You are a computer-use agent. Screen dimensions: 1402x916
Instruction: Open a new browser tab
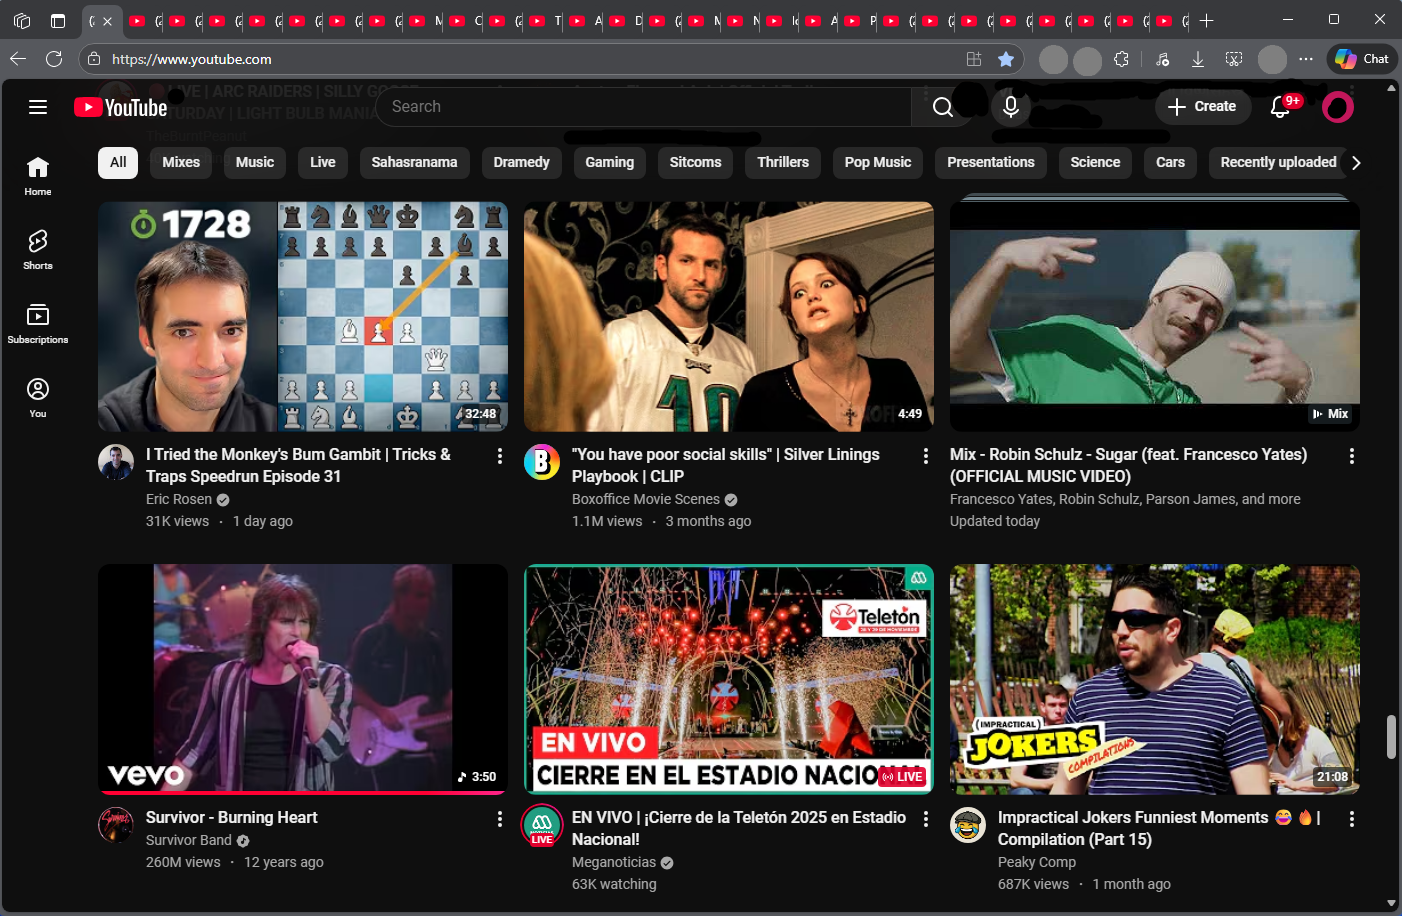(x=1207, y=20)
